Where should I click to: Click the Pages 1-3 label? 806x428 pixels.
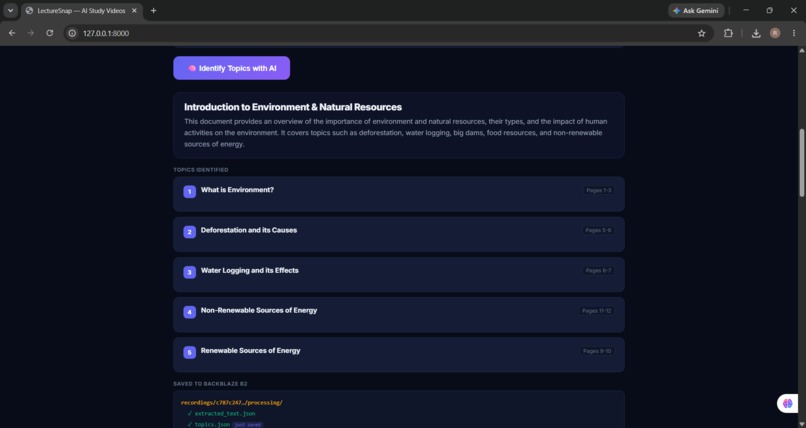coord(598,190)
